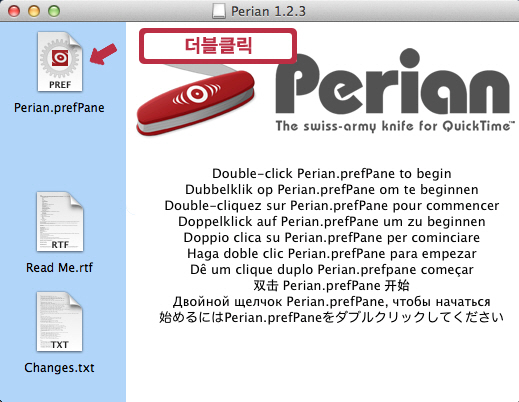Click the swiss-army knife for QuickTime tagline

coord(395,127)
